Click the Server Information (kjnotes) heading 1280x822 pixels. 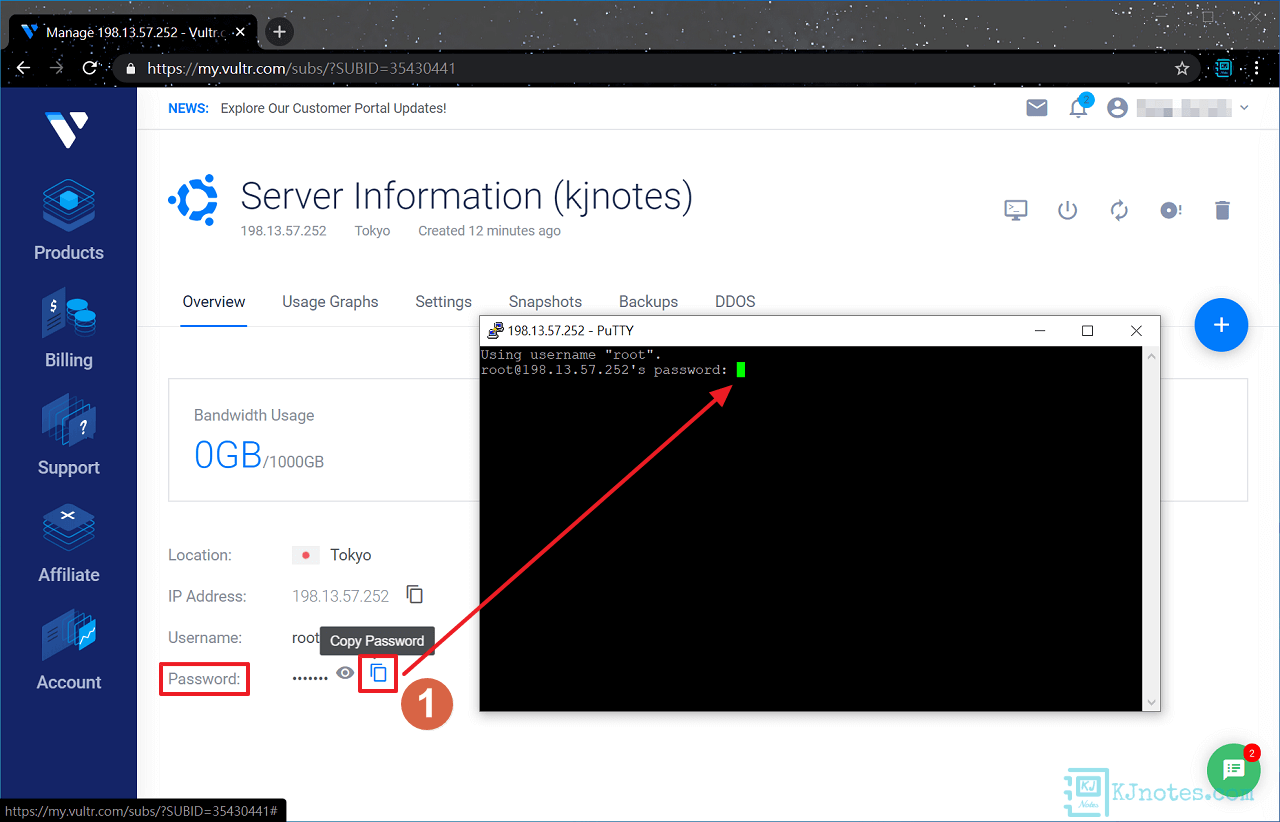pyautogui.click(x=466, y=196)
